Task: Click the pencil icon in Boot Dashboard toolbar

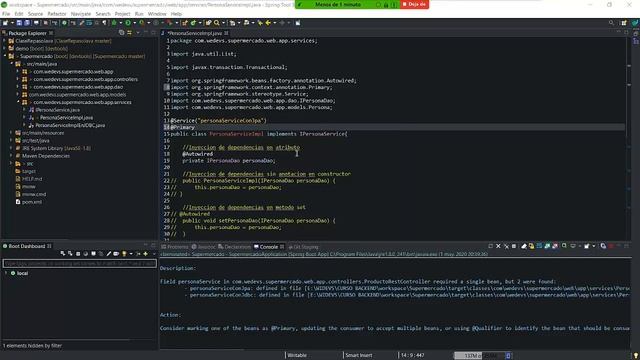Action: tap(109, 254)
